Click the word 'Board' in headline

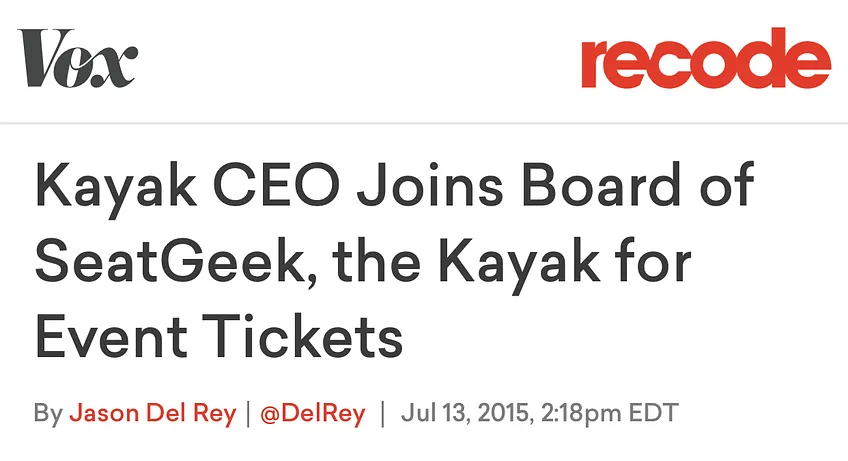[x=601, y=184]
